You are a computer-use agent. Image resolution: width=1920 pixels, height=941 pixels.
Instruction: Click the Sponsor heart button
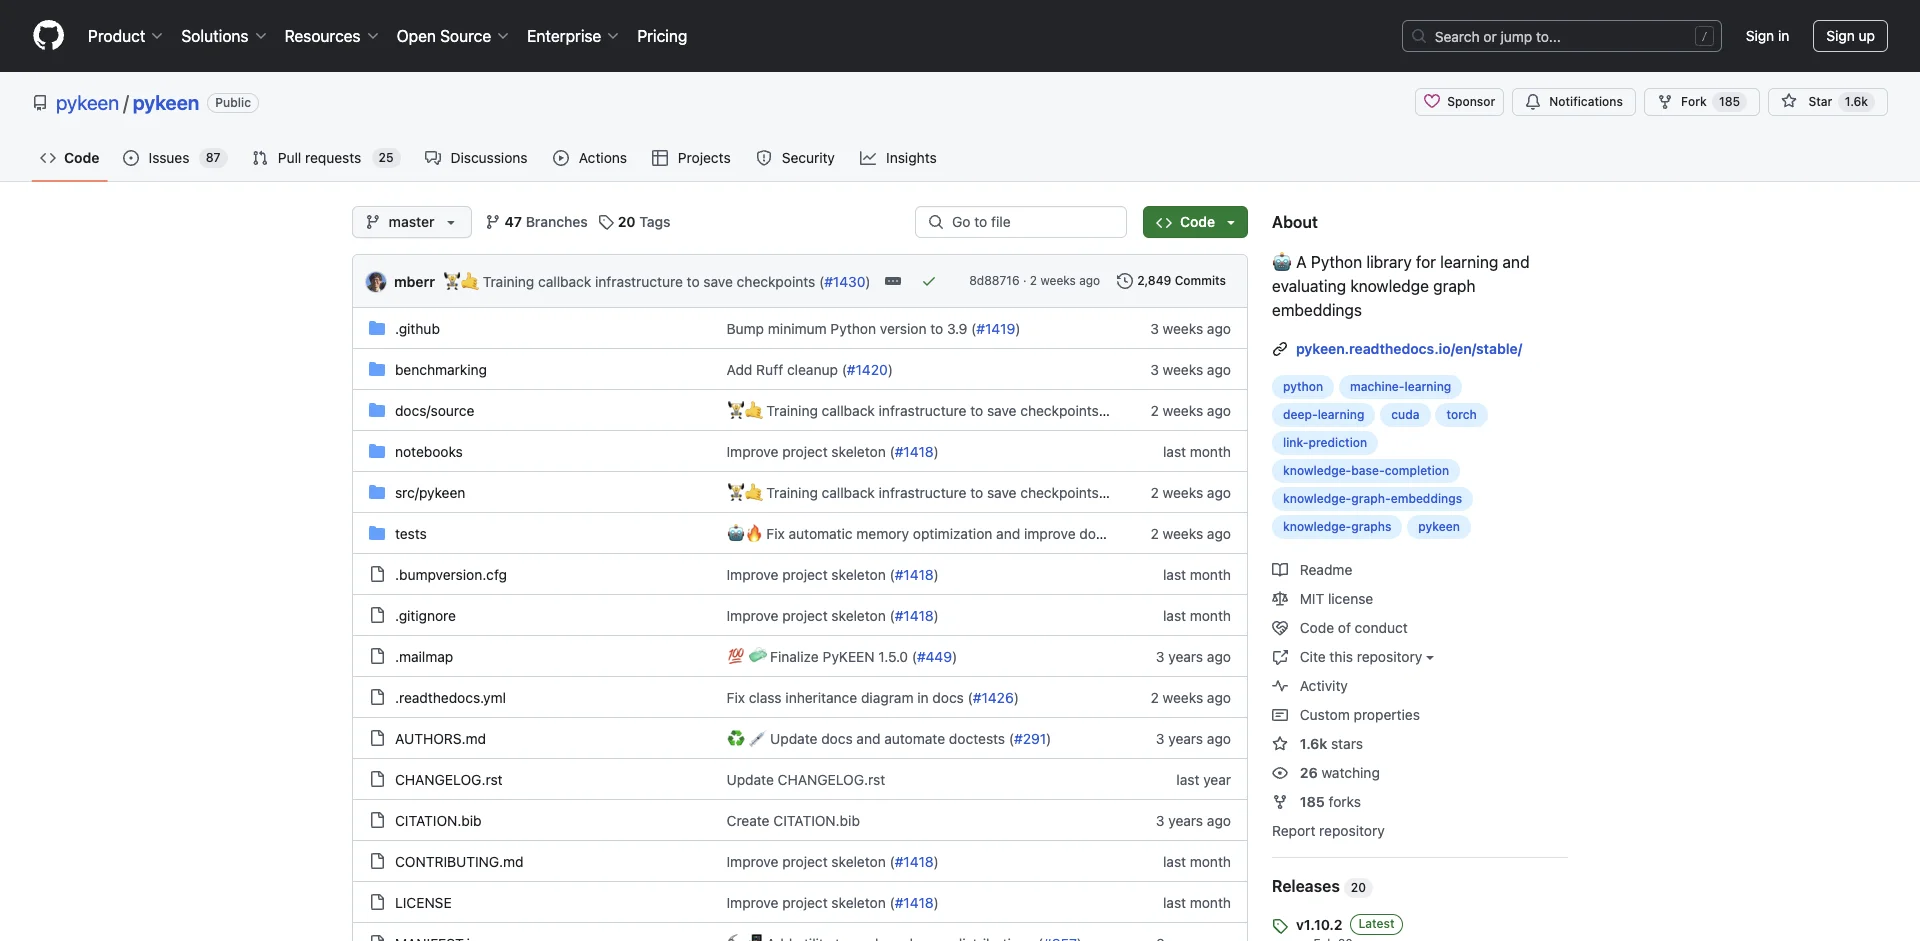pos(1459,102)
